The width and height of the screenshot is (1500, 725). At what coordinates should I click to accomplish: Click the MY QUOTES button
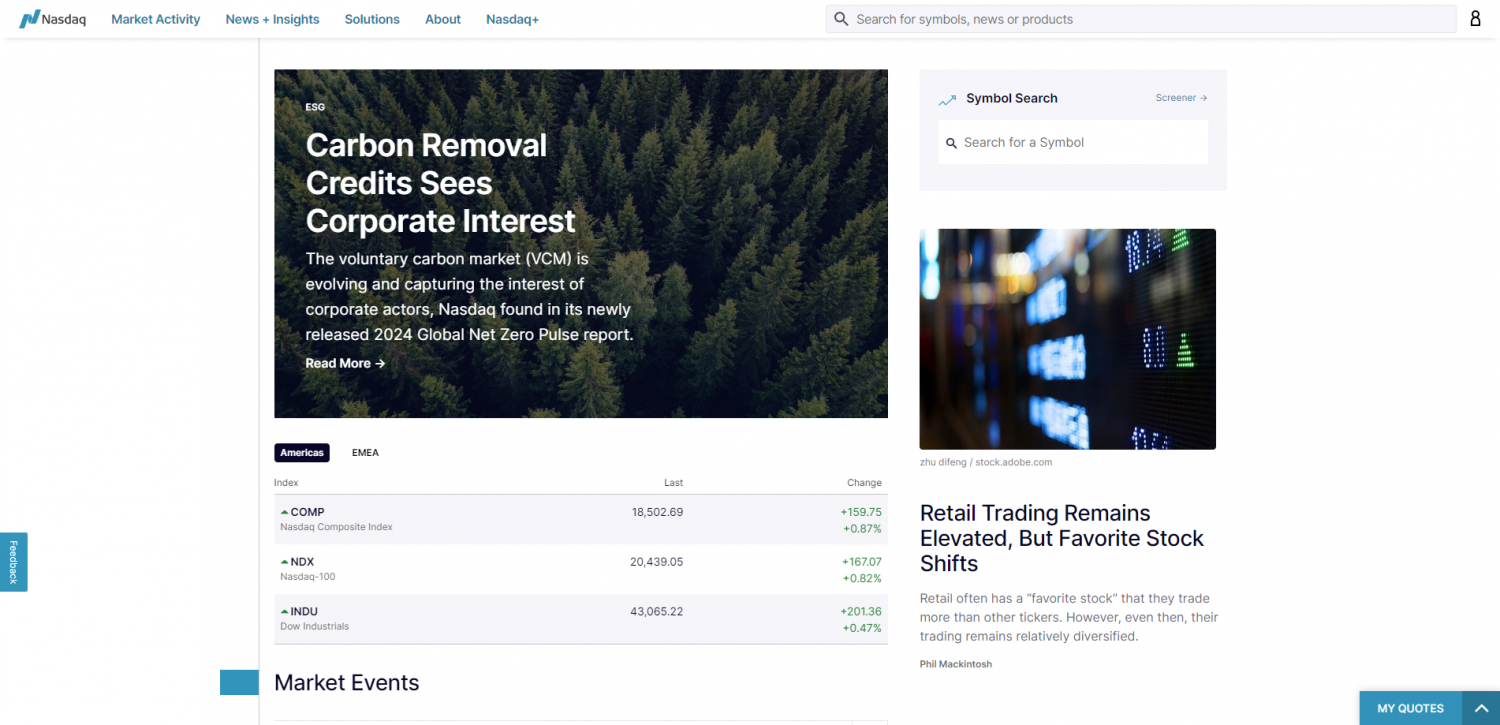(1410, 708)
